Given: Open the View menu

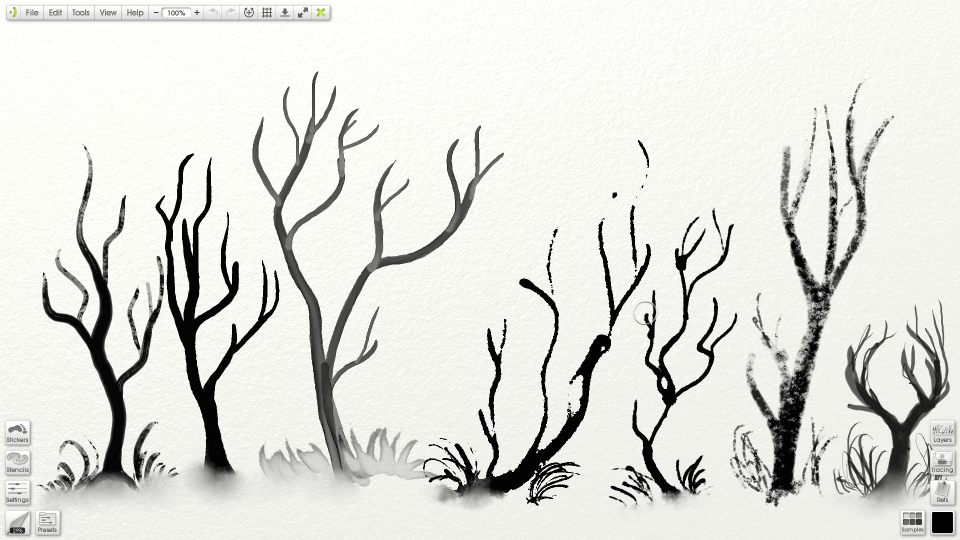Looking at the screenshot, I should 107,13.
